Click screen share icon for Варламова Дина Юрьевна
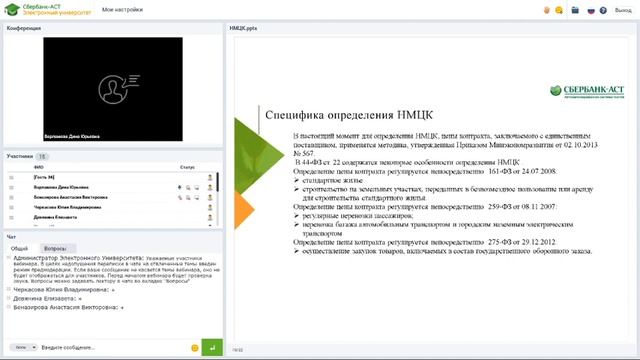 197,187
